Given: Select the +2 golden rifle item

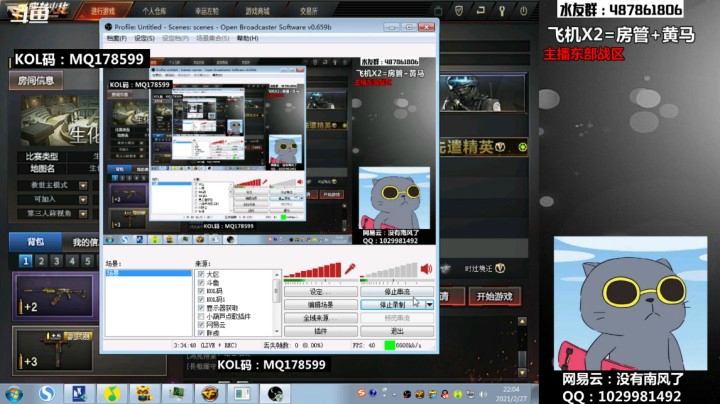Looking at the screenshot, I should point(56,296).
